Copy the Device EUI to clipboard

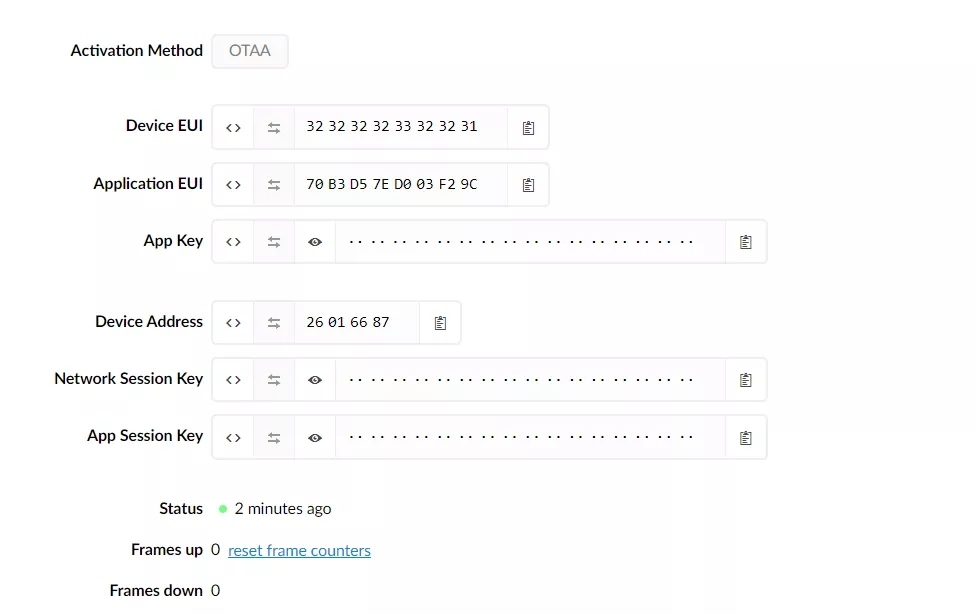(528, 127)
